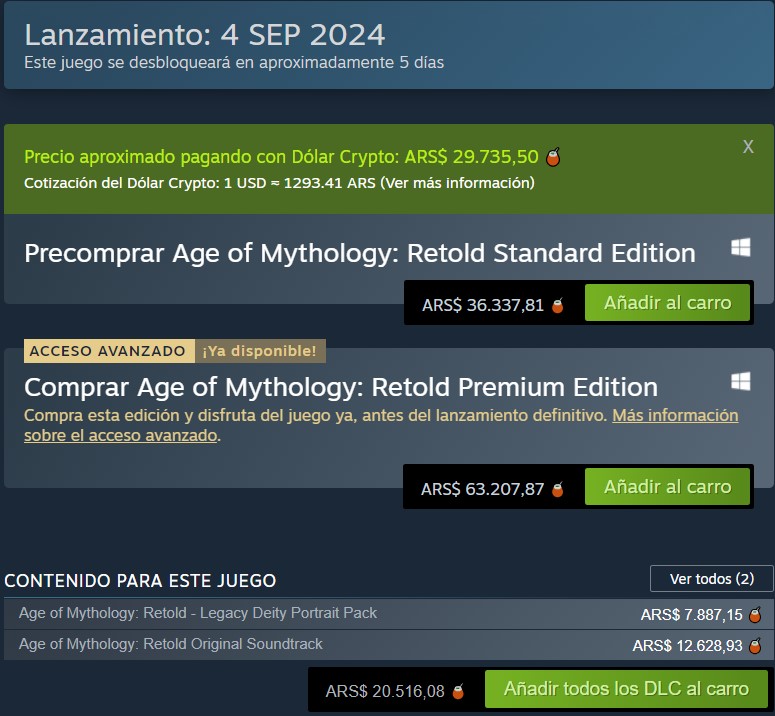
Task: Add Premium Edition to the cart
Action: click(x=667, y=487)
